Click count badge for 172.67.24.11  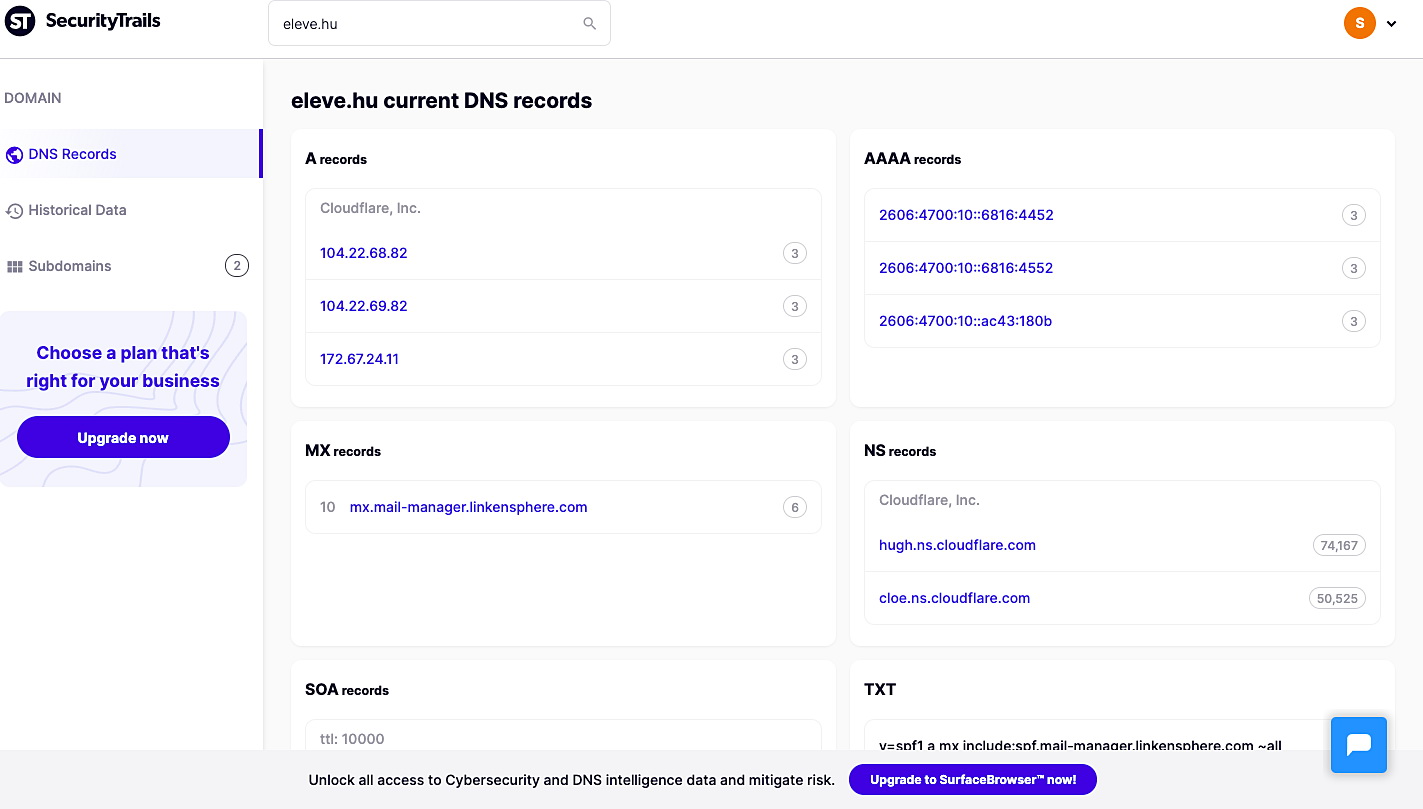click(795, 360)
